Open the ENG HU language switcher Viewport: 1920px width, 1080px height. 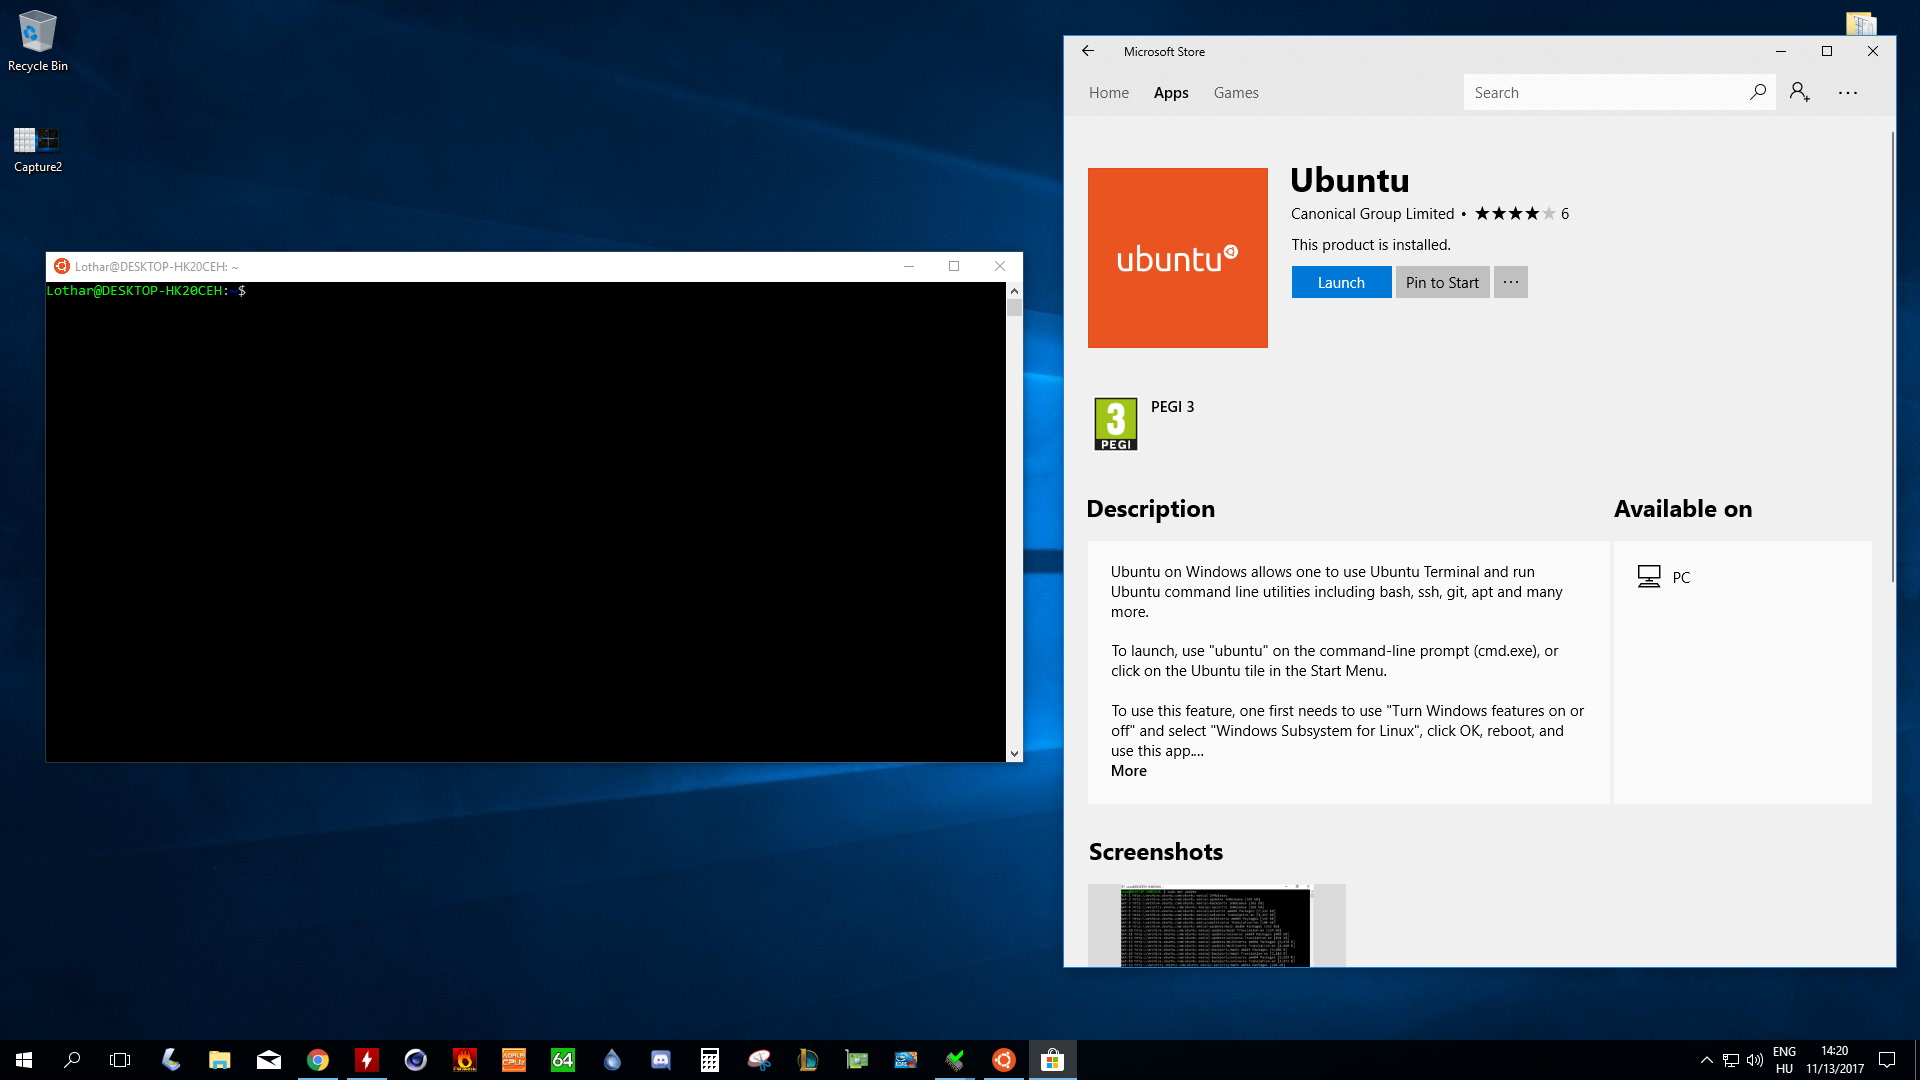pos(1784,1060)
